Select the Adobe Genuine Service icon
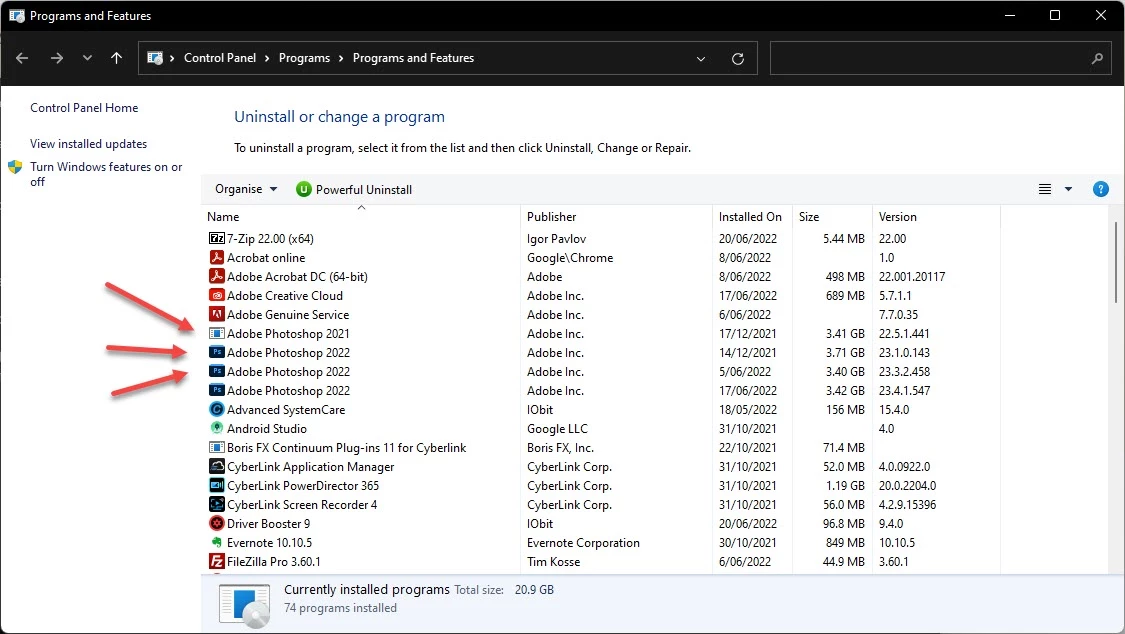Image resolution: width=1125 pixels, height=634 pixels. 216,314
